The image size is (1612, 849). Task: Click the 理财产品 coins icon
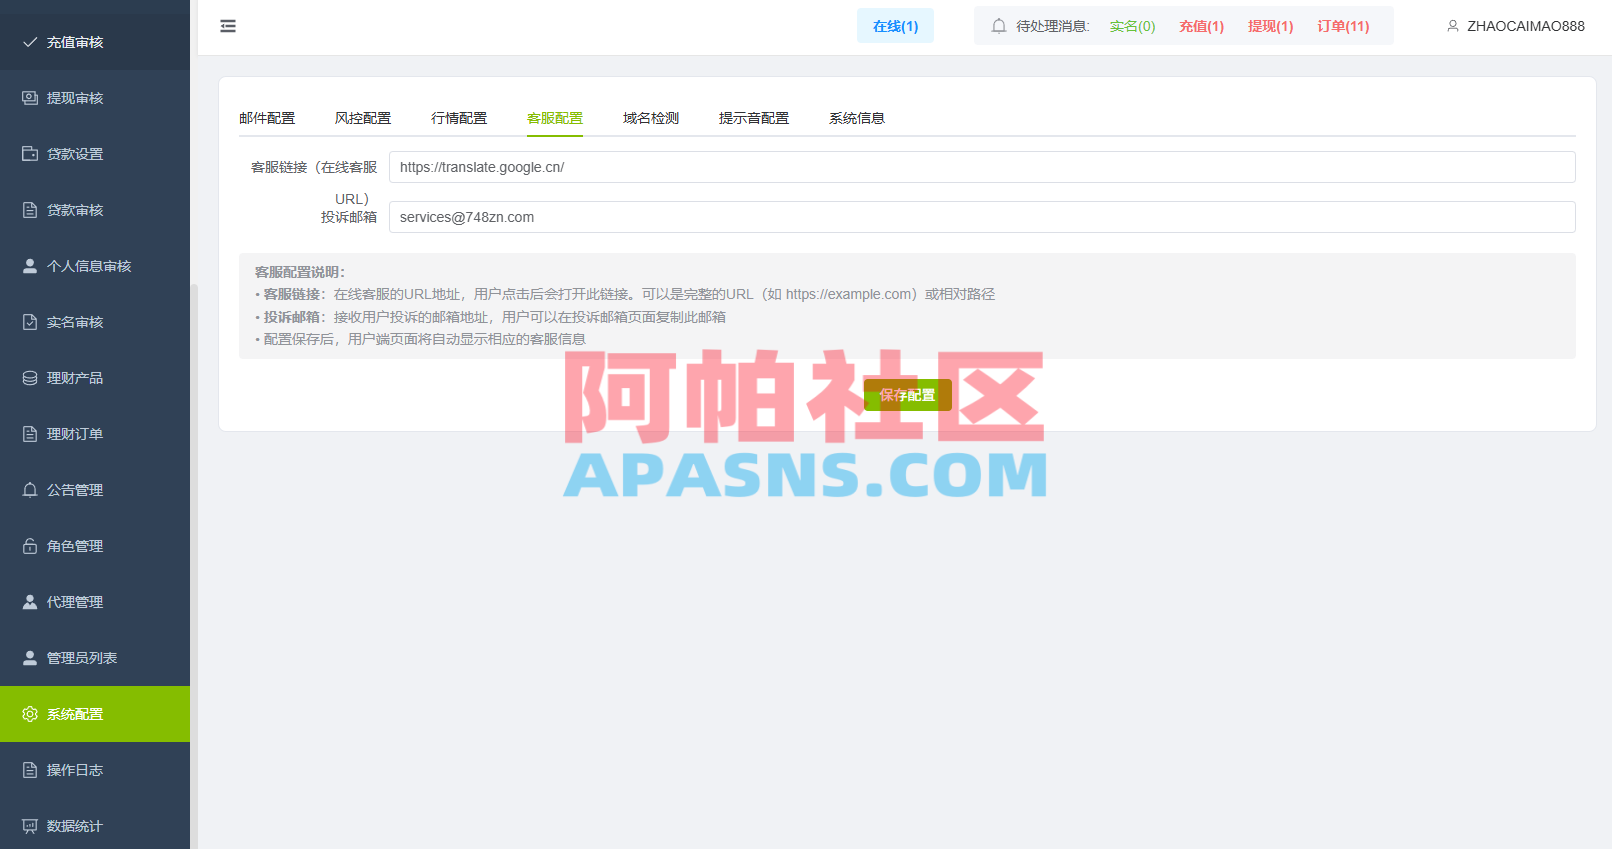30,378
